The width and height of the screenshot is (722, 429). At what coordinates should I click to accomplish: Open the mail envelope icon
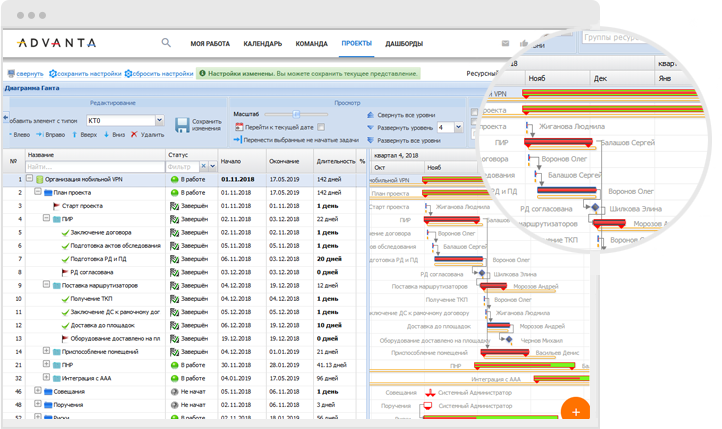point(505,43)
